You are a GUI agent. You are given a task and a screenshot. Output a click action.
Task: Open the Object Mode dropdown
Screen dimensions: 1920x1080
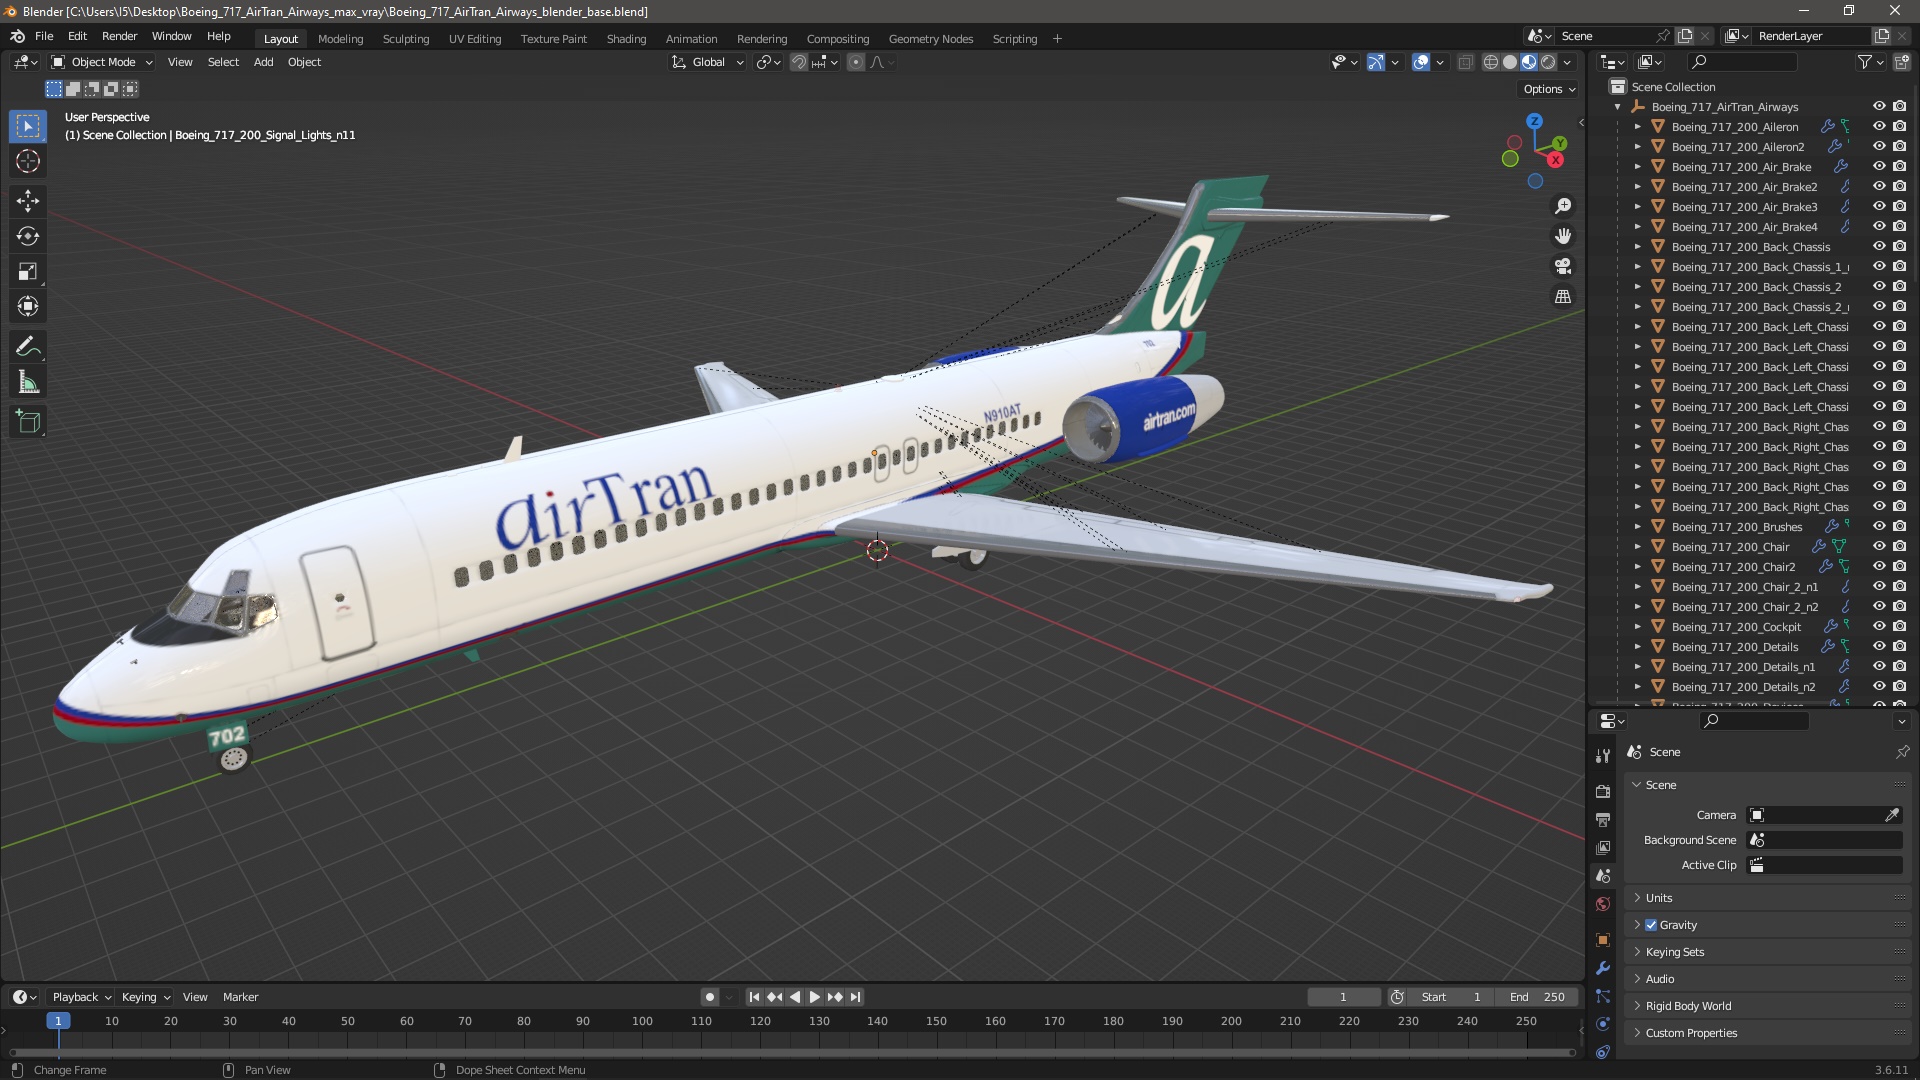pyautogui.click(x=102, y=62)
